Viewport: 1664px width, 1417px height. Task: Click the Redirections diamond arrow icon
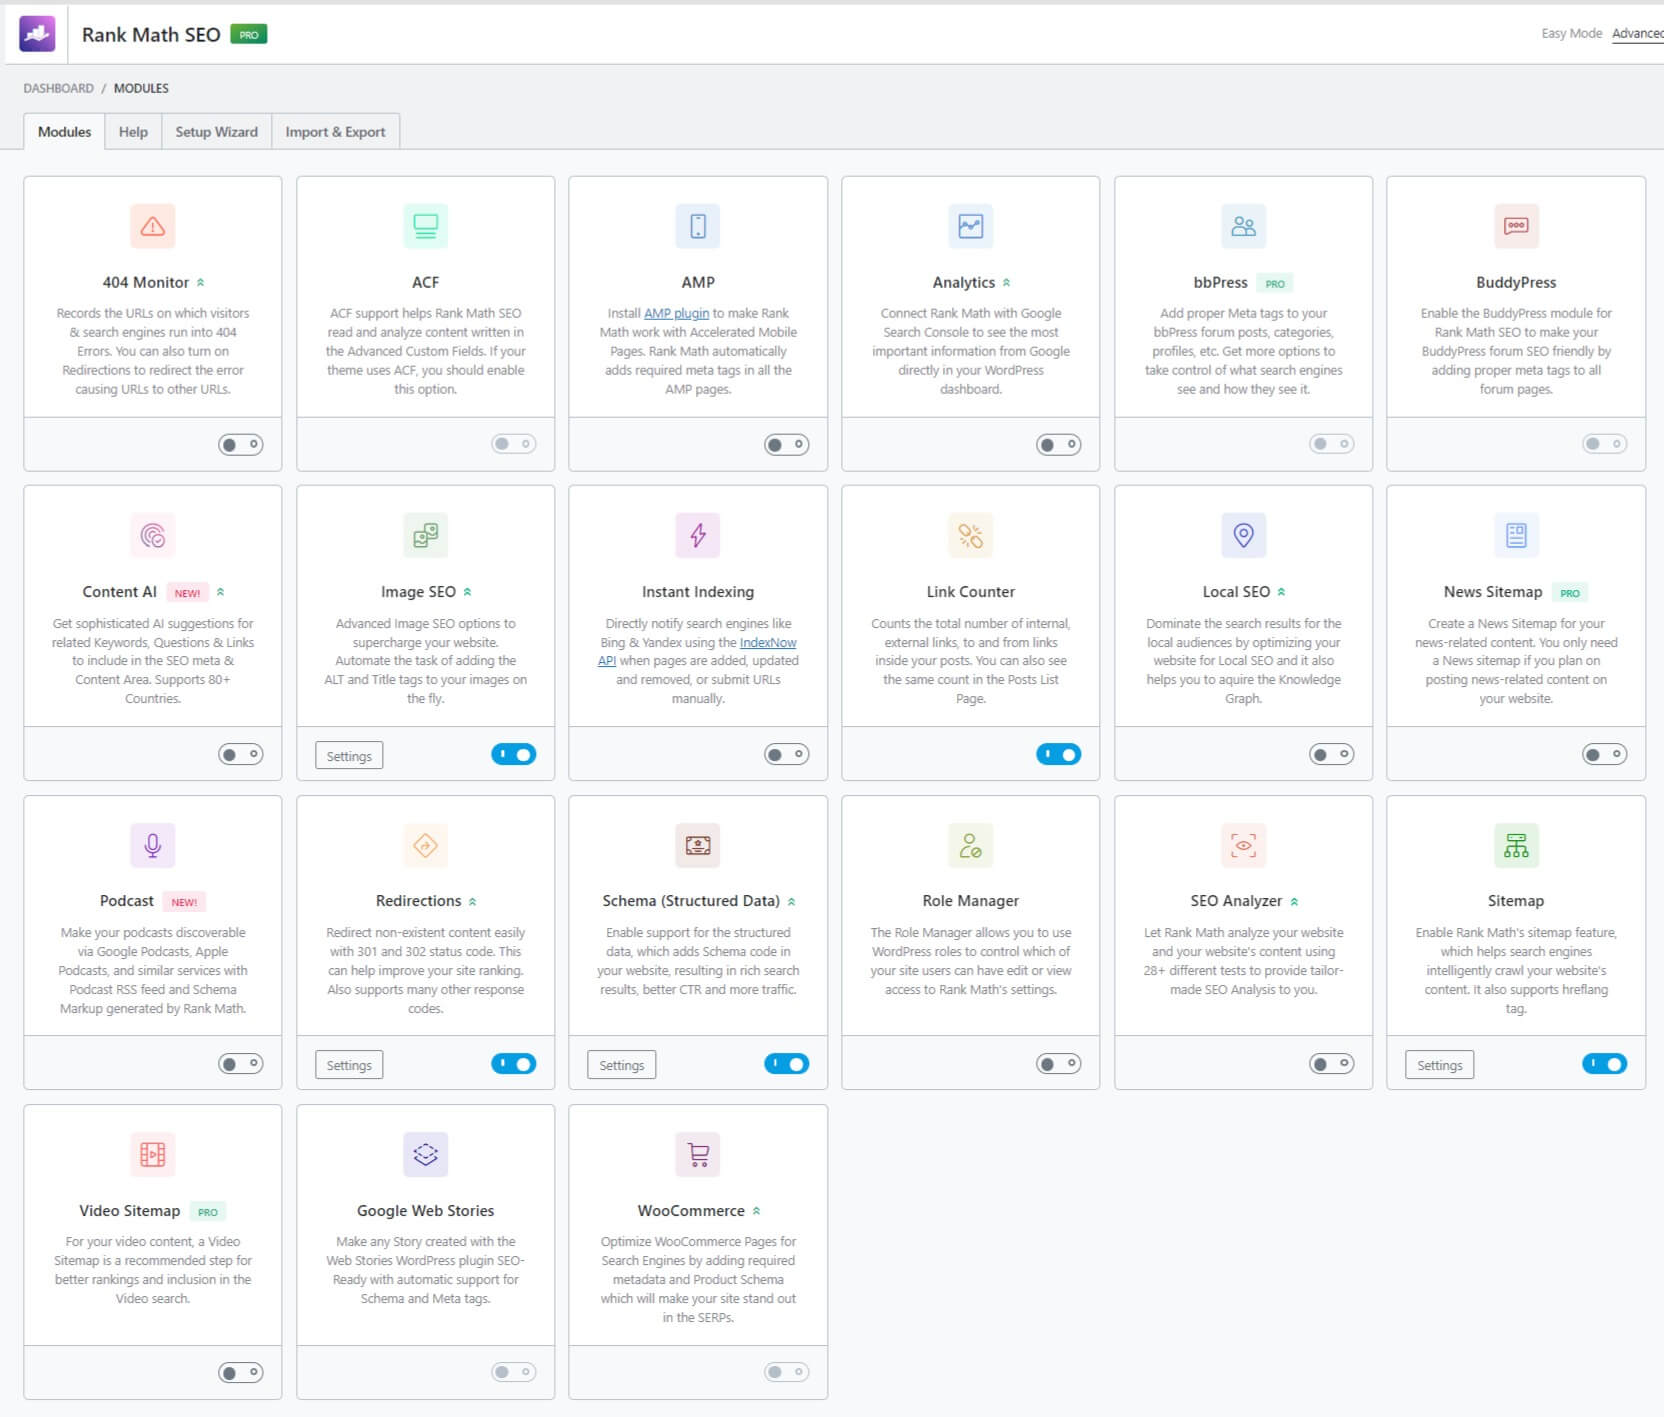(425, 845)
